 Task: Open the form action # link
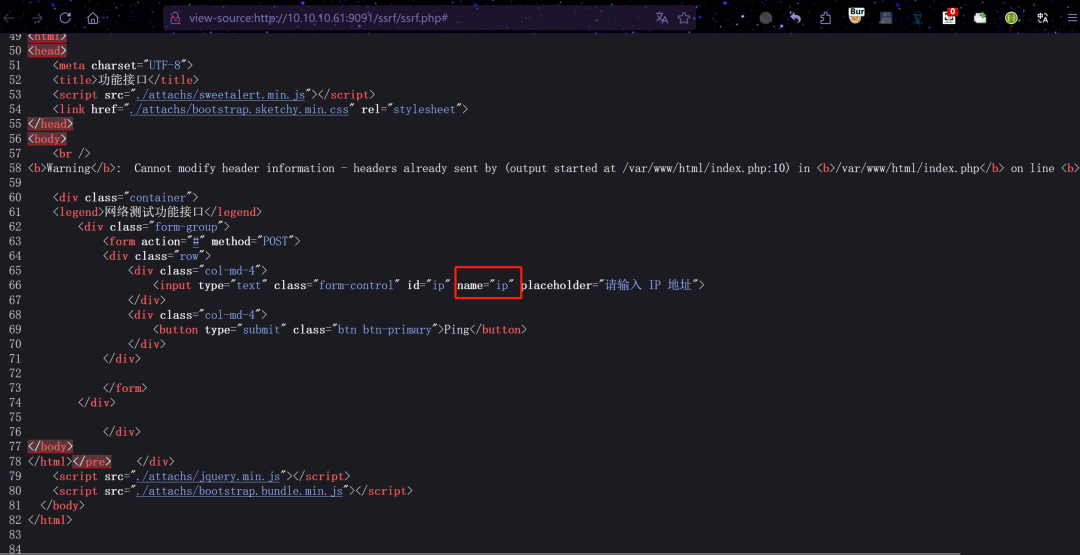coord(196,241)
